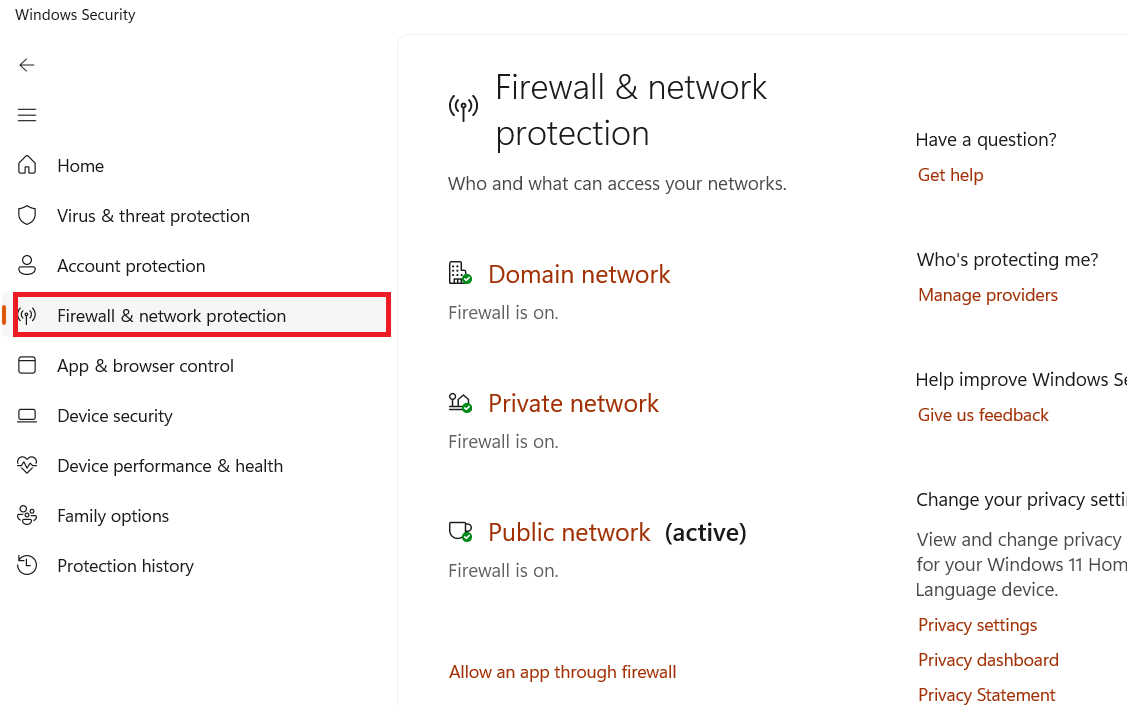
Task: Click the Device performance heart icon
Action: 27,466
